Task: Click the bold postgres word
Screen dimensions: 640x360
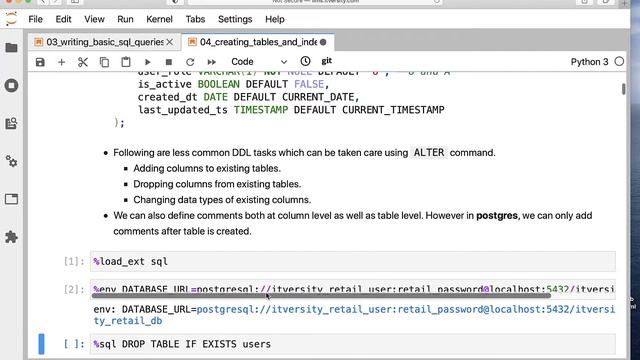Action: click(497, 216)
